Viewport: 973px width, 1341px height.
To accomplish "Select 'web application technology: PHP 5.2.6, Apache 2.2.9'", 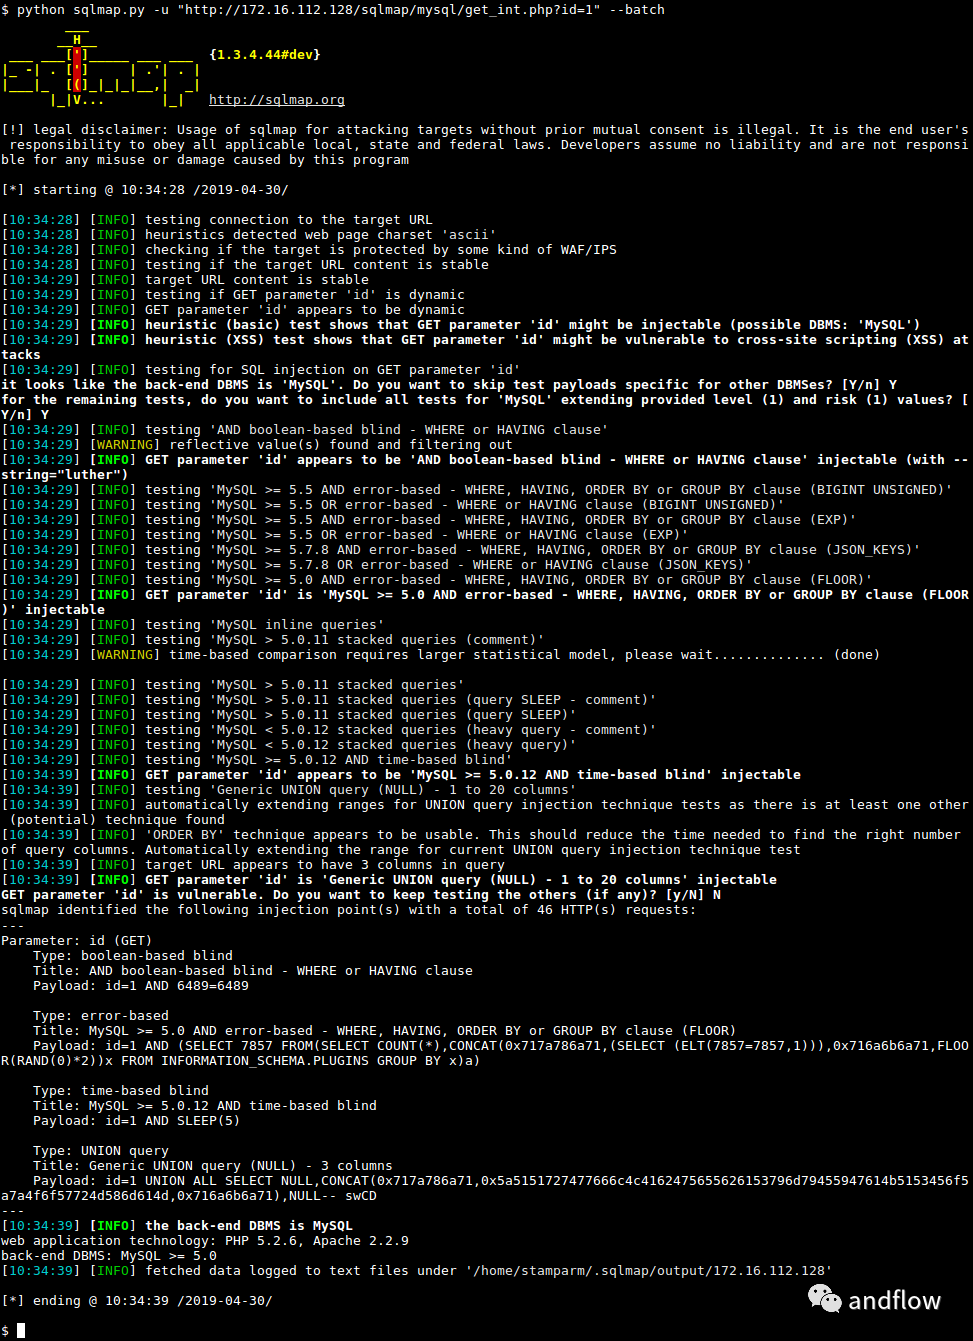I will tap(205, 1241).
